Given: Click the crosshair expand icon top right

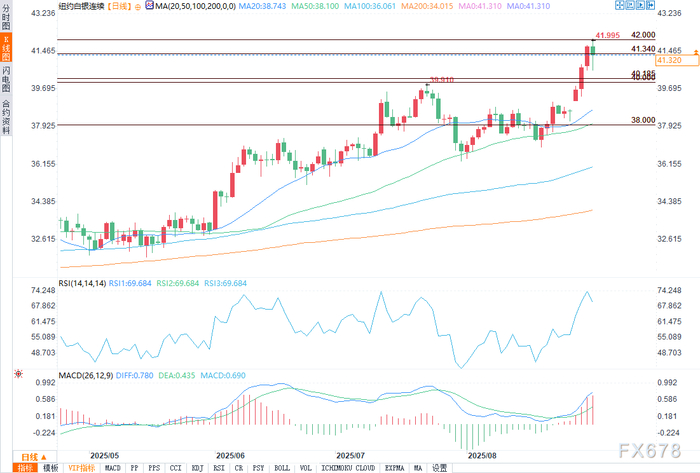Looking at the screenshot, I should [619, 5].
